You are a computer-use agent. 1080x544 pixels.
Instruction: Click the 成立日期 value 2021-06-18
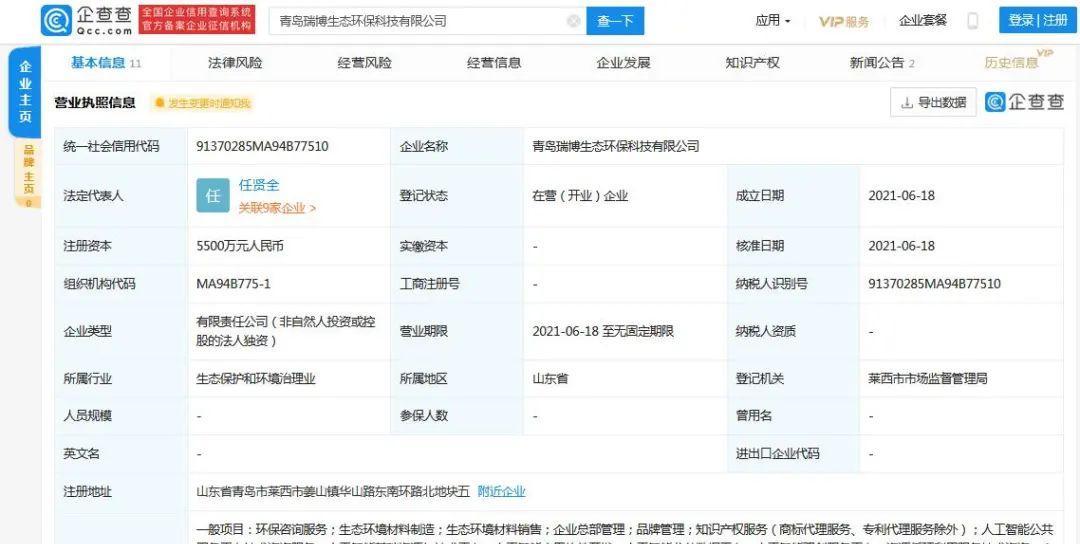click(x=902, y=196)
